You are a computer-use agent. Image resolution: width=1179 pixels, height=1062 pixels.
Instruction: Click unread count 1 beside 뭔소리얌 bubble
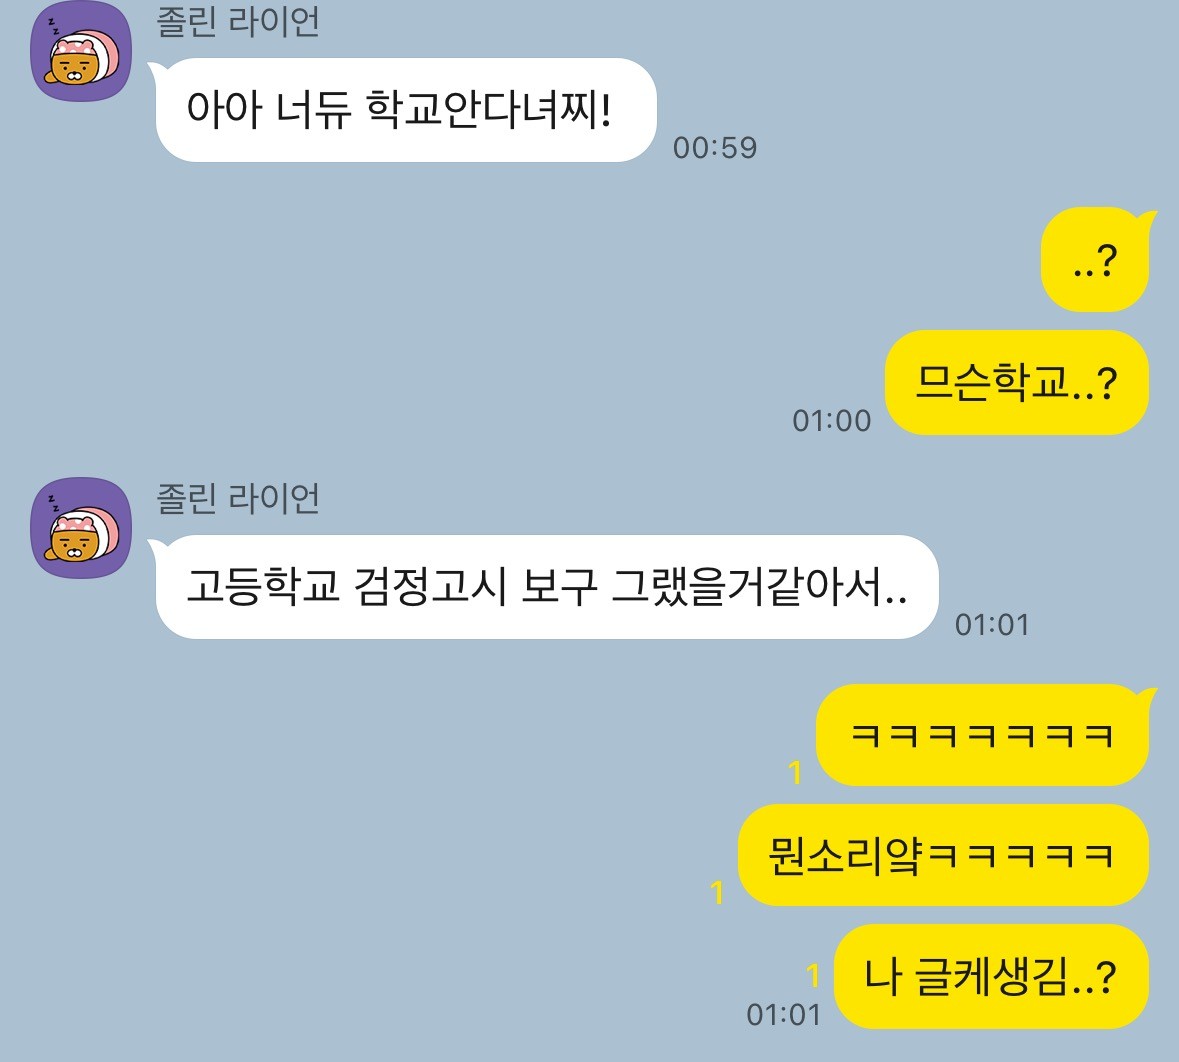coord(717,893)
